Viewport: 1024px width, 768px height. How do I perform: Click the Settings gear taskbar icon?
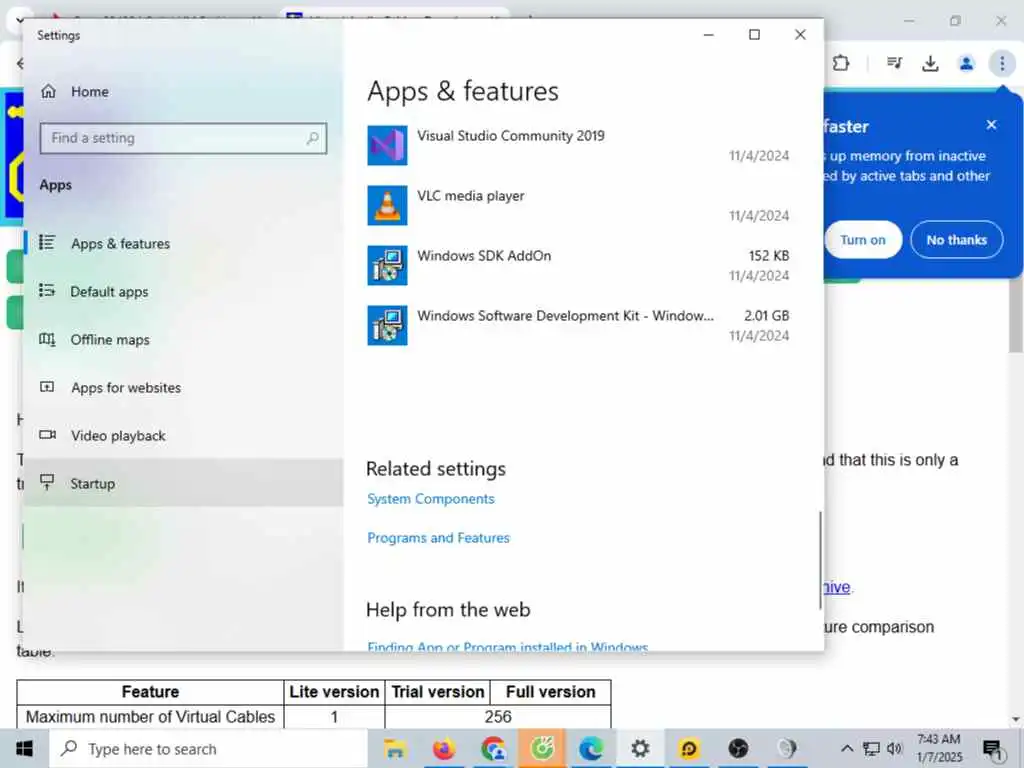click(640, 748)
